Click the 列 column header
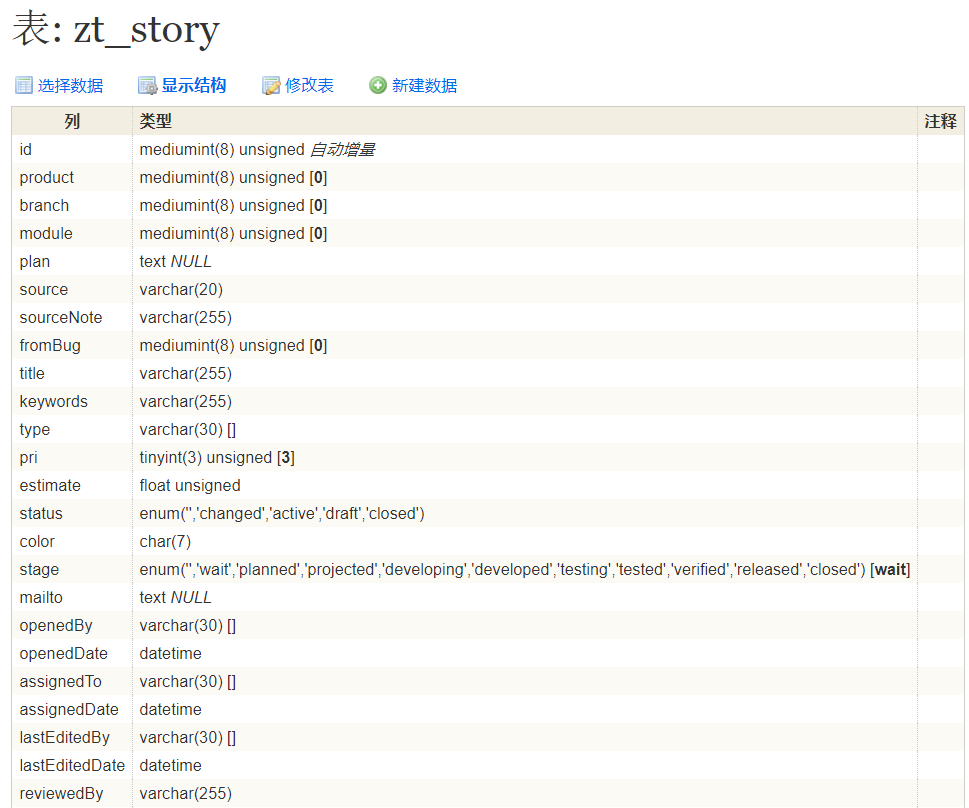This screenshot has width=969, height=808. [72, 121]
